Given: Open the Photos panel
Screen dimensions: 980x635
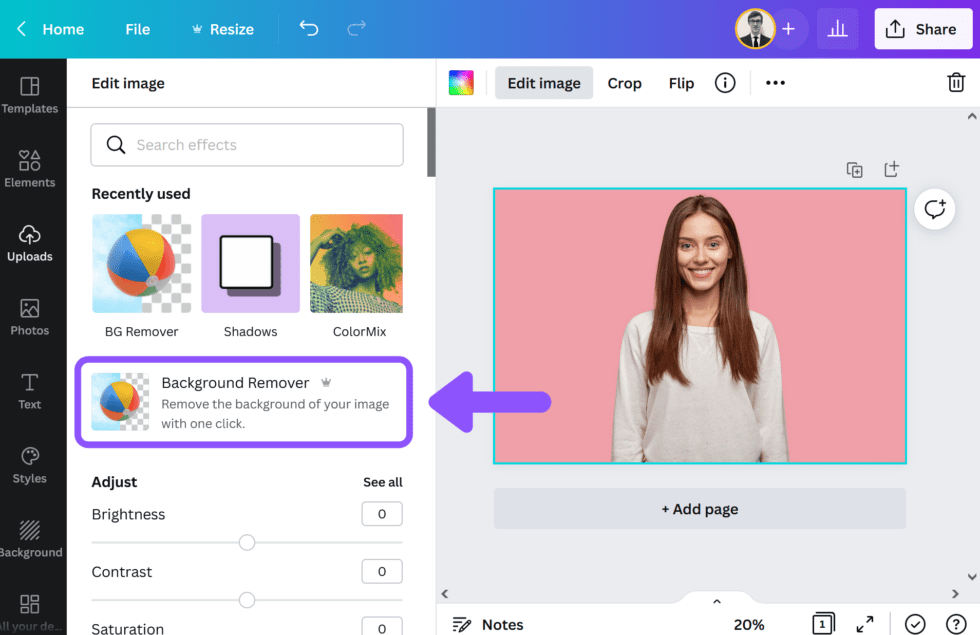Looking at the screenshot, I should 31,317.
